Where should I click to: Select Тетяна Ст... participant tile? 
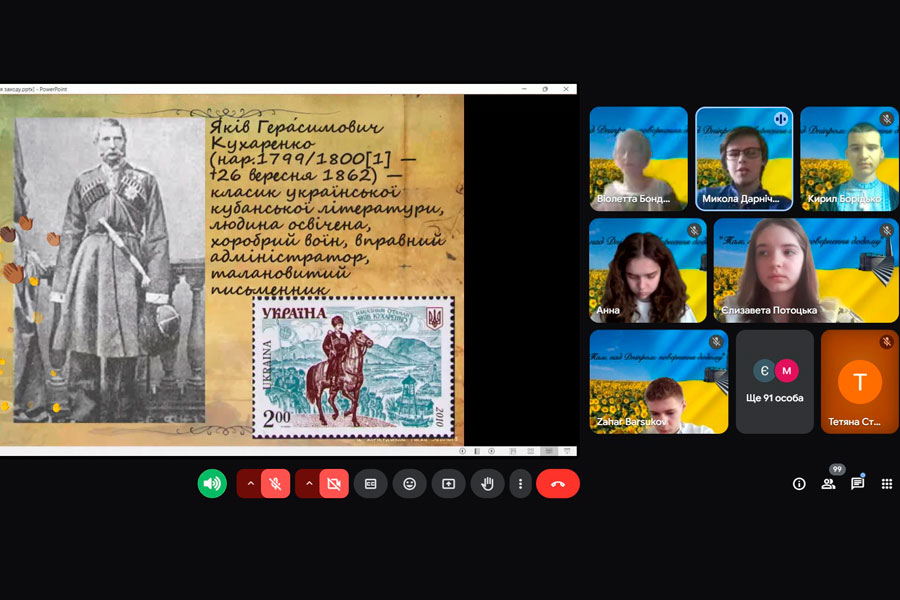point(860,381)
